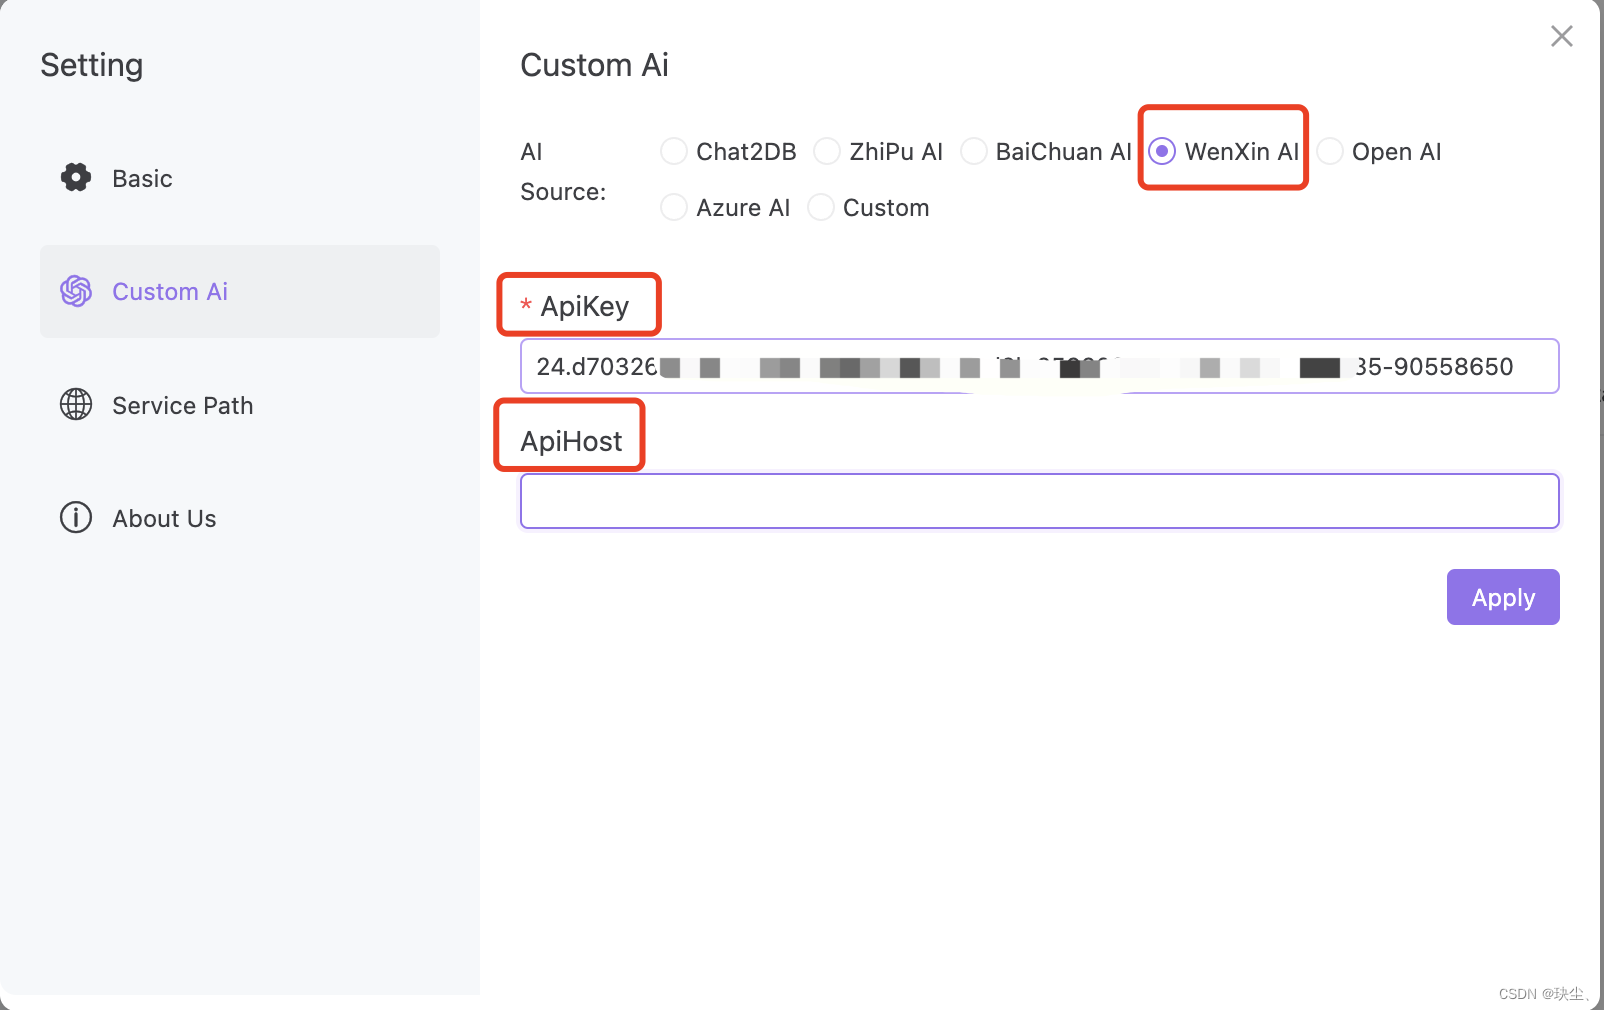The image size is (1604, 1010).
Task: Select the Azure AI radio button
Action: click(674, 208)
